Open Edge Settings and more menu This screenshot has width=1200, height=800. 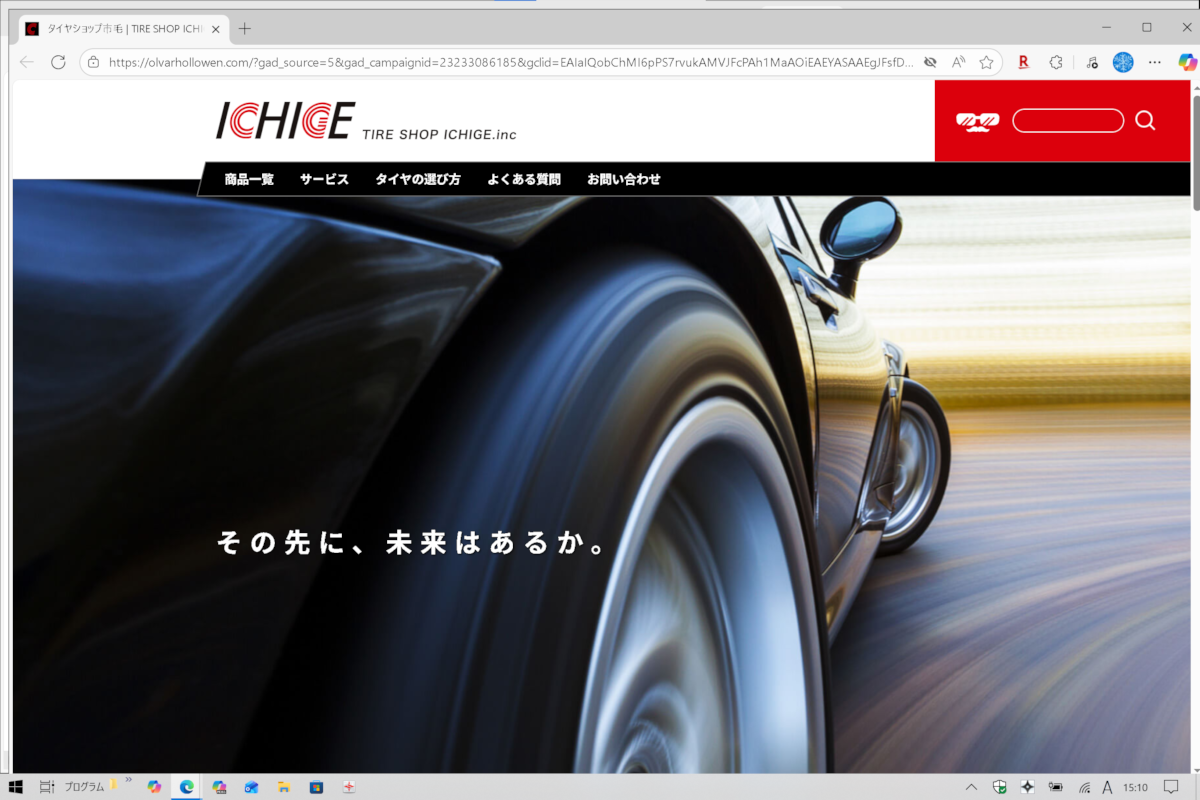pyautogui.click(x=1155, y=62)
